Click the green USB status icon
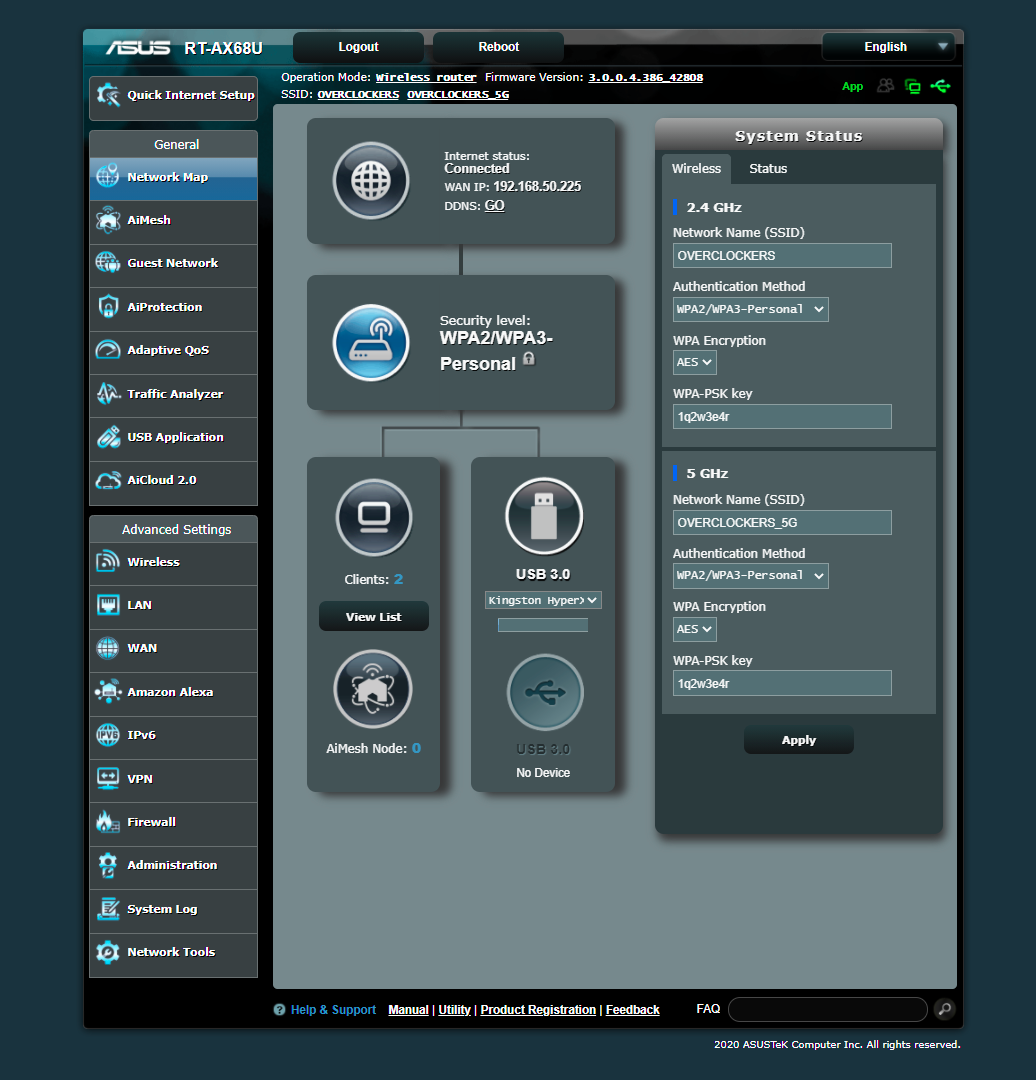Screen dimensions: 1036x1080 [x=940, y=87]
